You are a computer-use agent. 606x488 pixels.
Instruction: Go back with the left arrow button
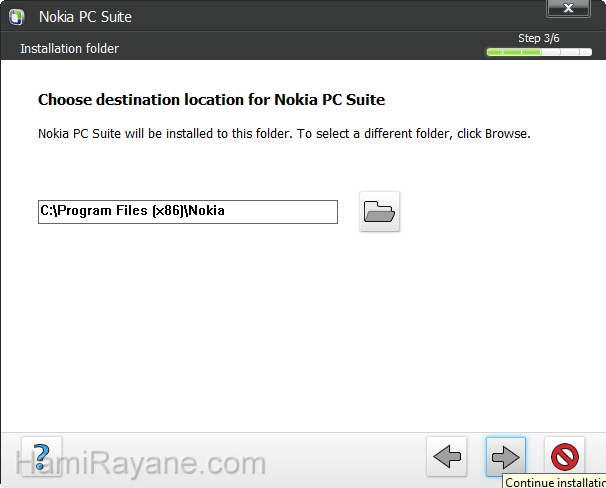447,457
